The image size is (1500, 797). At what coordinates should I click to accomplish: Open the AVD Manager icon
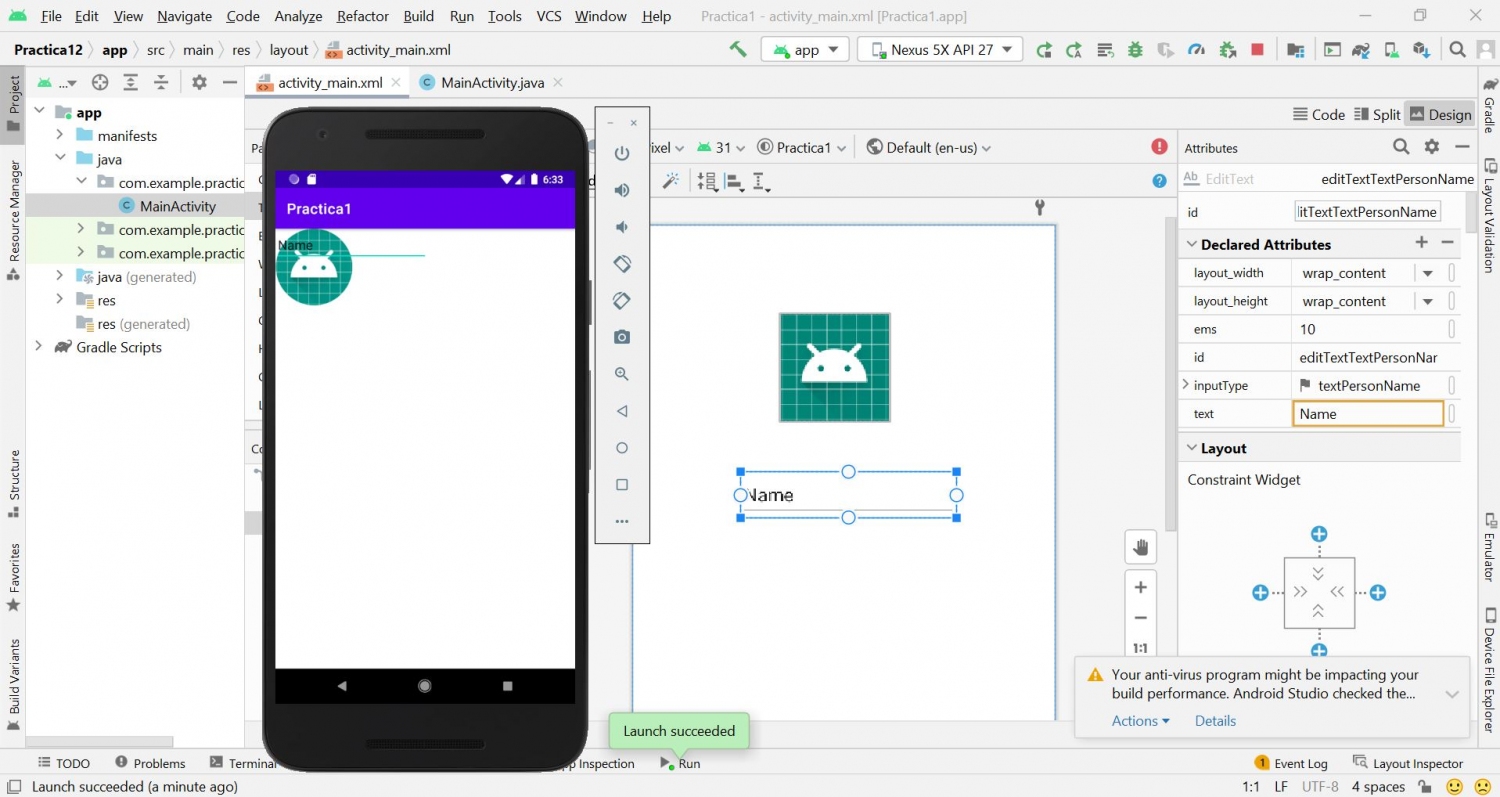coord(1391,49)
